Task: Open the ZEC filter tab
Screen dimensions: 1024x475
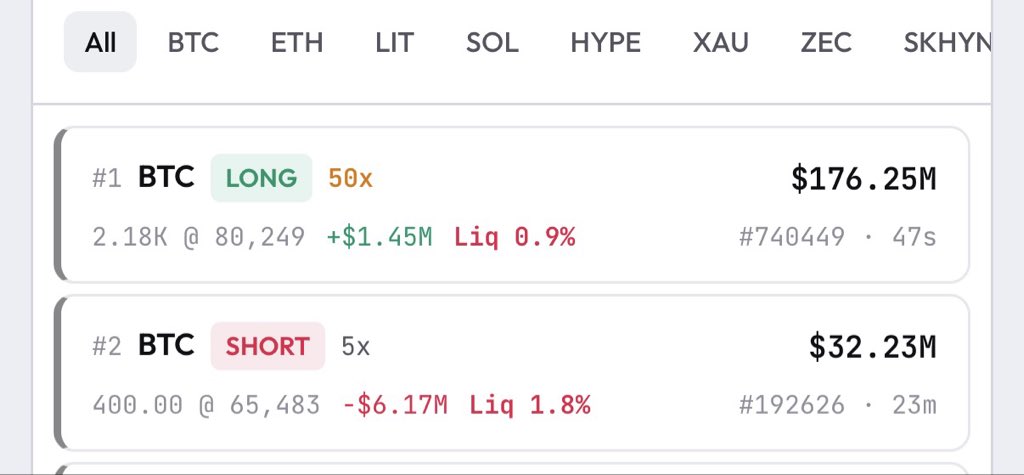Action: tap(826, 42)
